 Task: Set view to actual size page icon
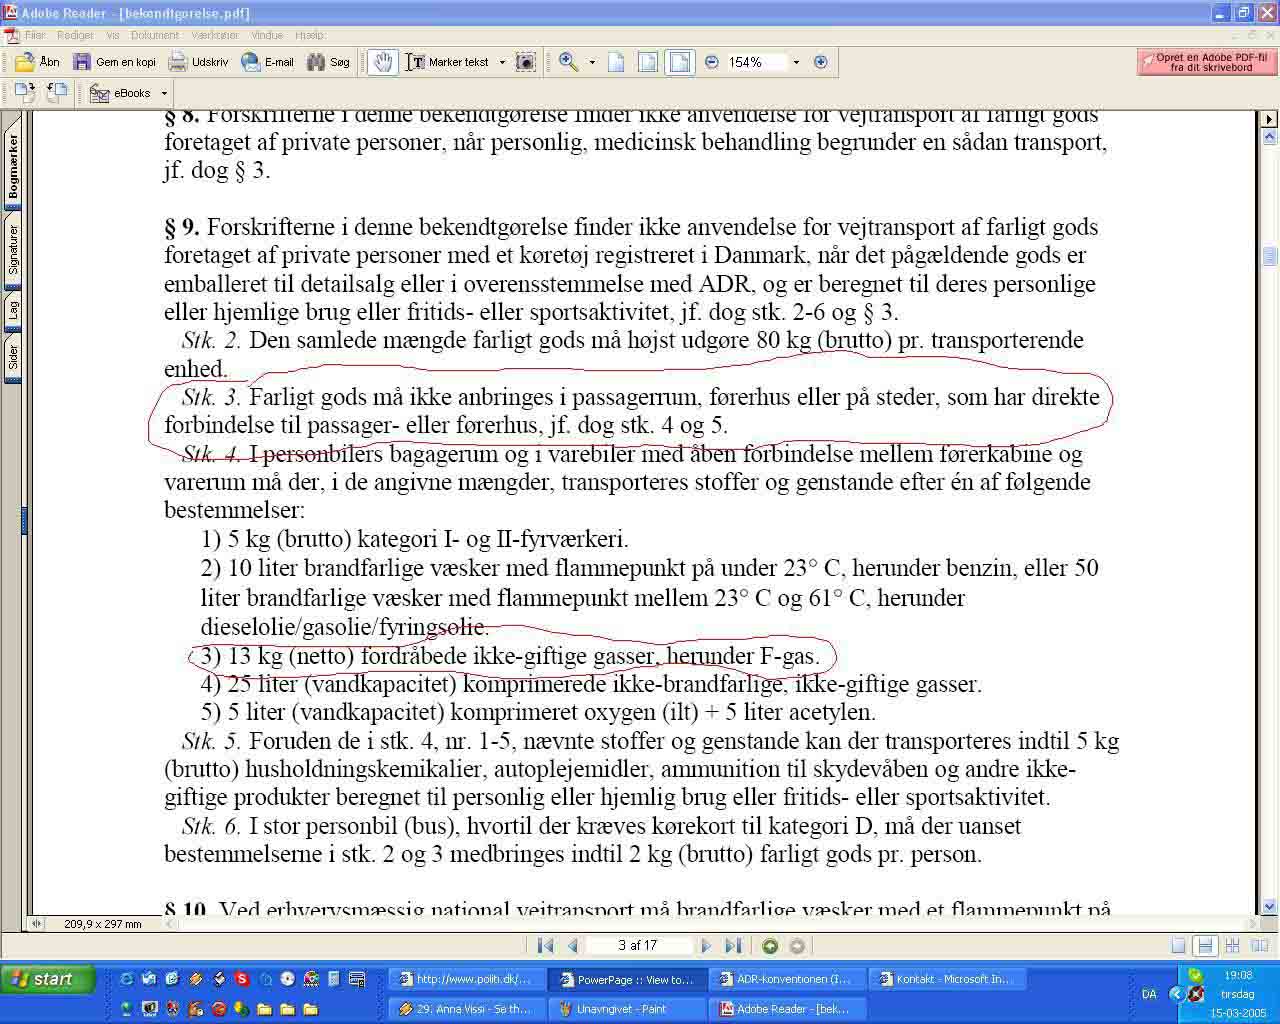coord(616,62)
